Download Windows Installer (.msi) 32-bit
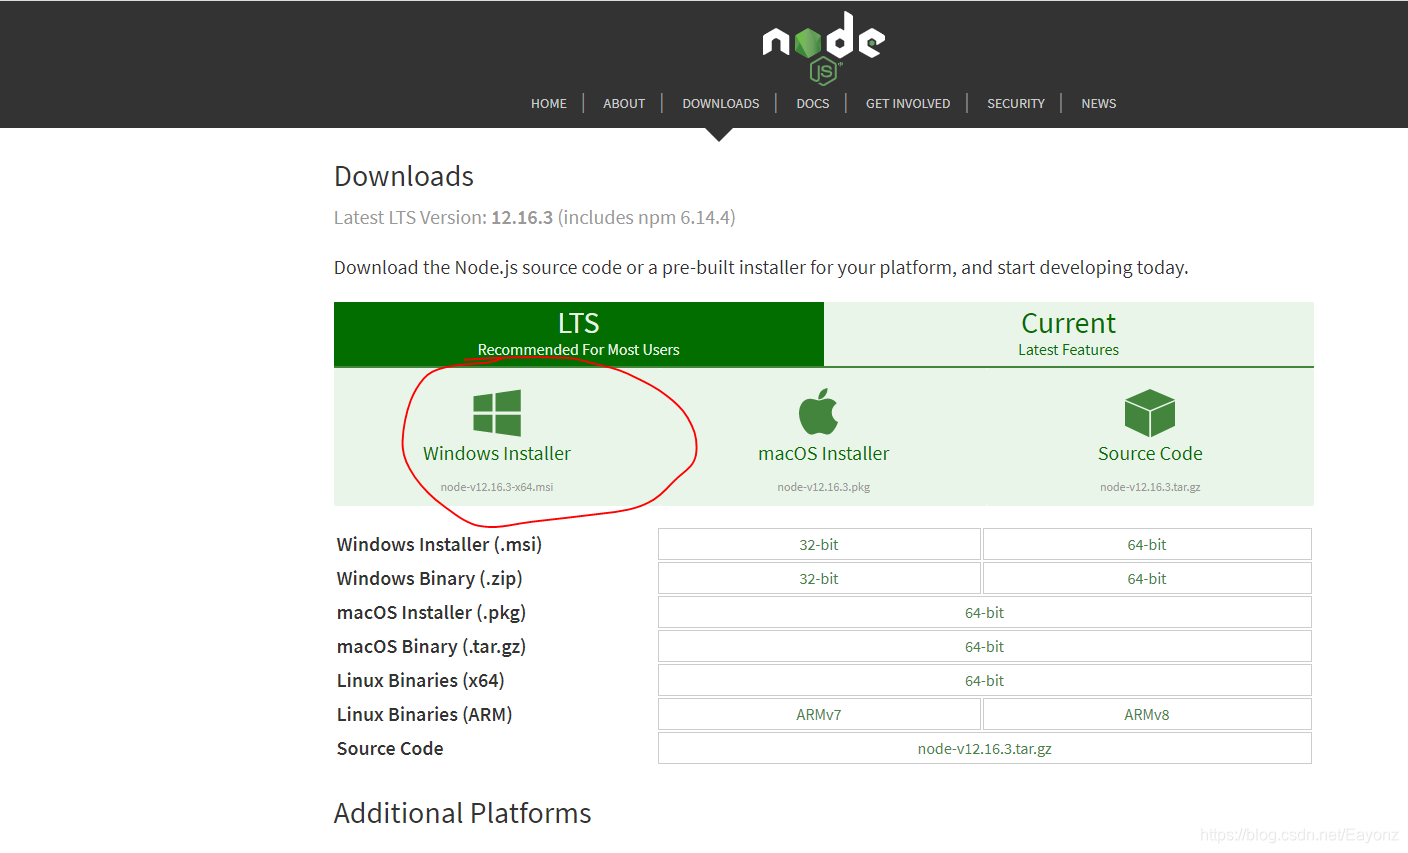Image resolution: width=1408 pixels, height=853 pixels. 819,544
